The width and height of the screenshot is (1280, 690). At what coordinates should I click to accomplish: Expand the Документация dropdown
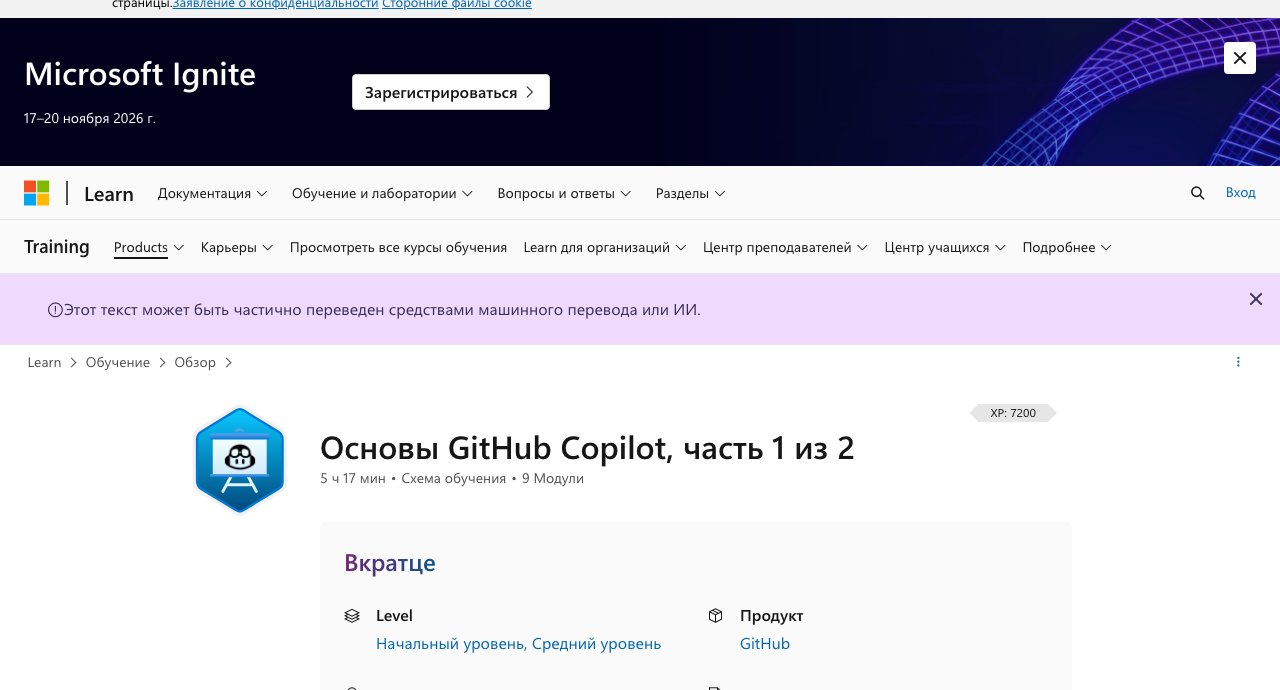213,193
